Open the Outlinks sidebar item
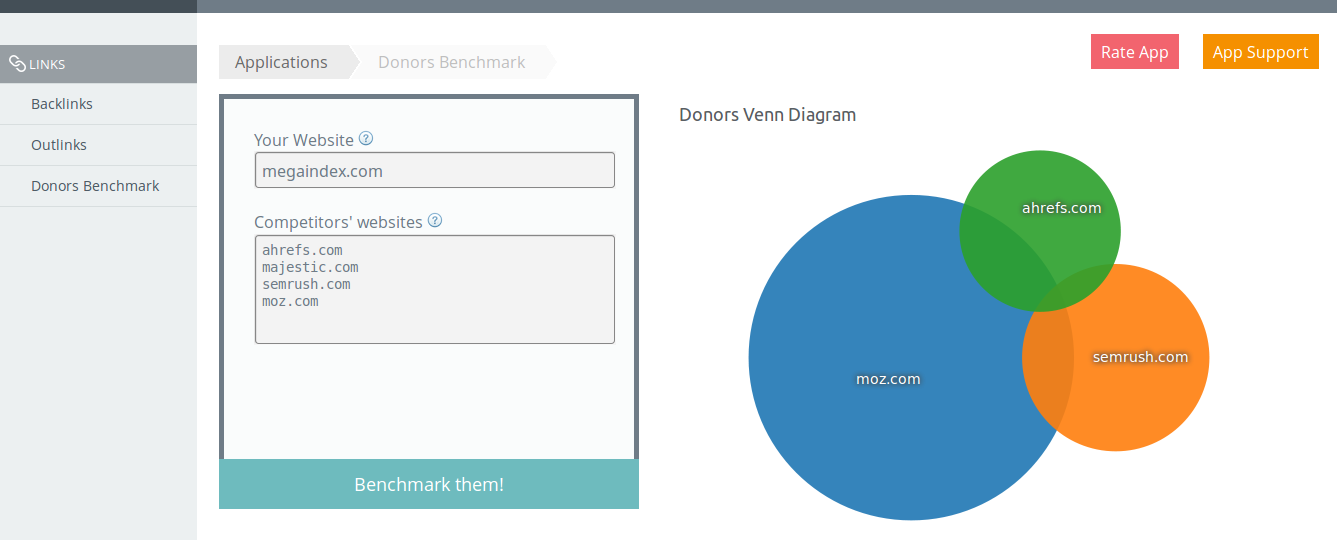Image resolution: width=1337 pixels, height=540 pixels. coord(98,145)
